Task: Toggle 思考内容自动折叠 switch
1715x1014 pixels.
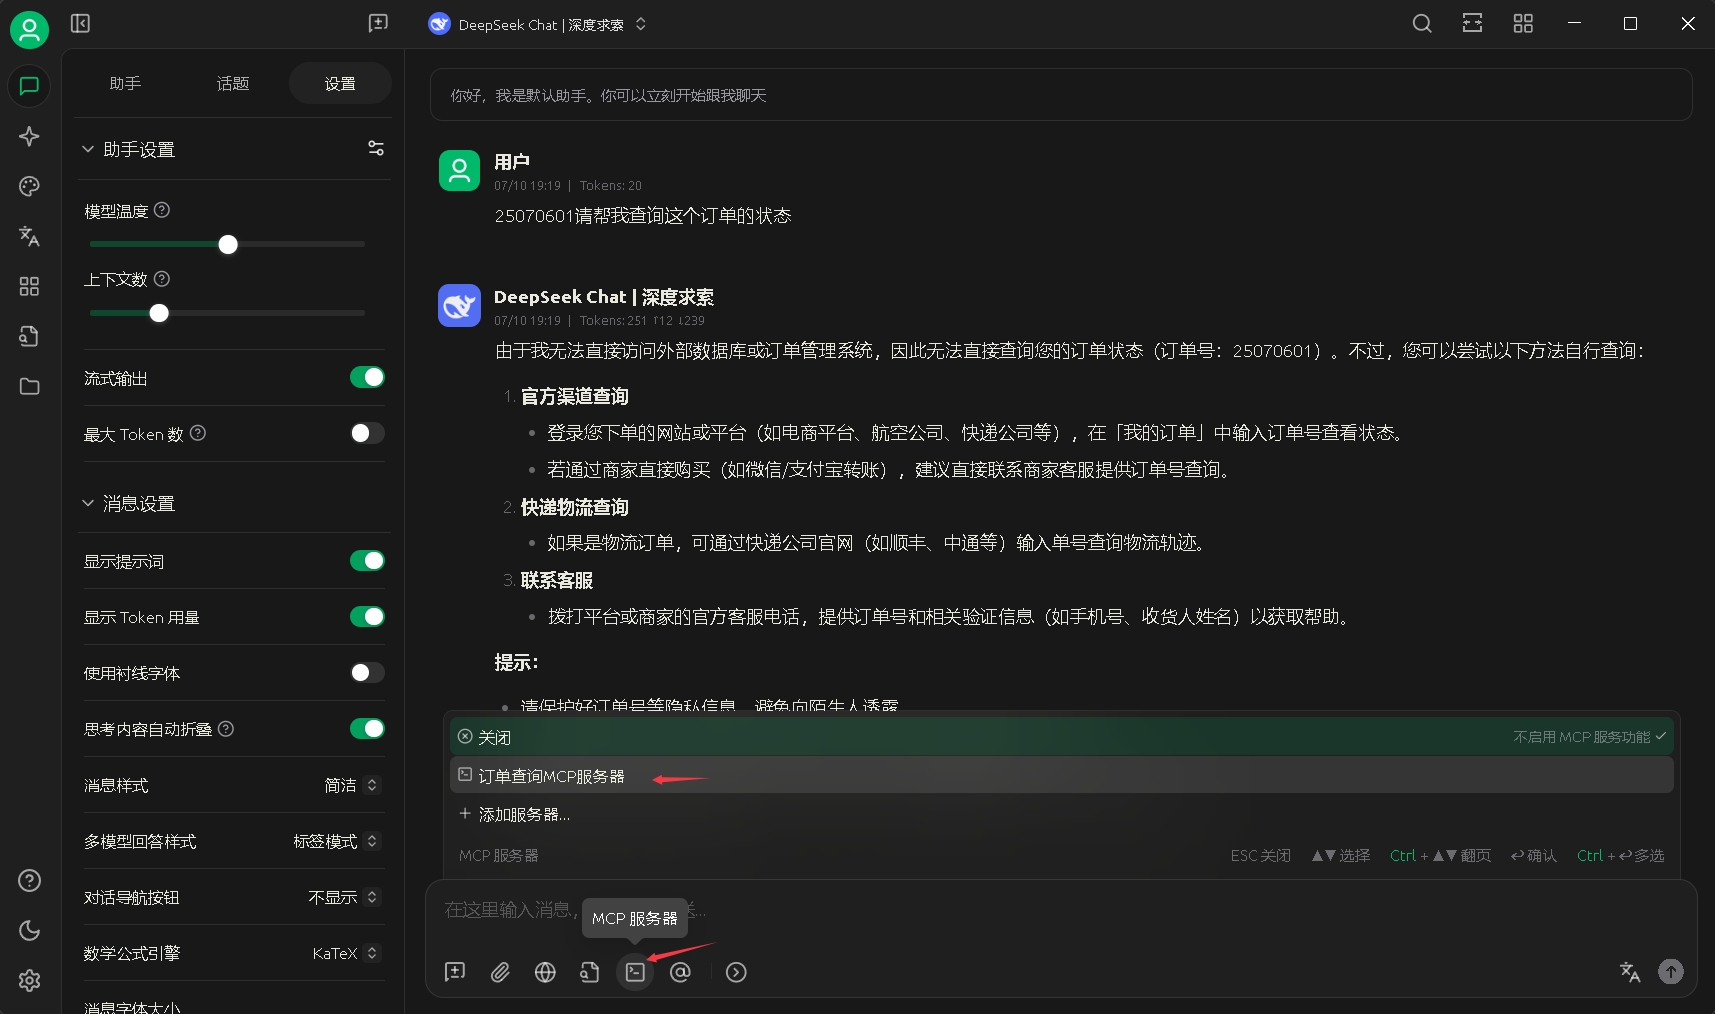Action: click(x=367, y=729)
